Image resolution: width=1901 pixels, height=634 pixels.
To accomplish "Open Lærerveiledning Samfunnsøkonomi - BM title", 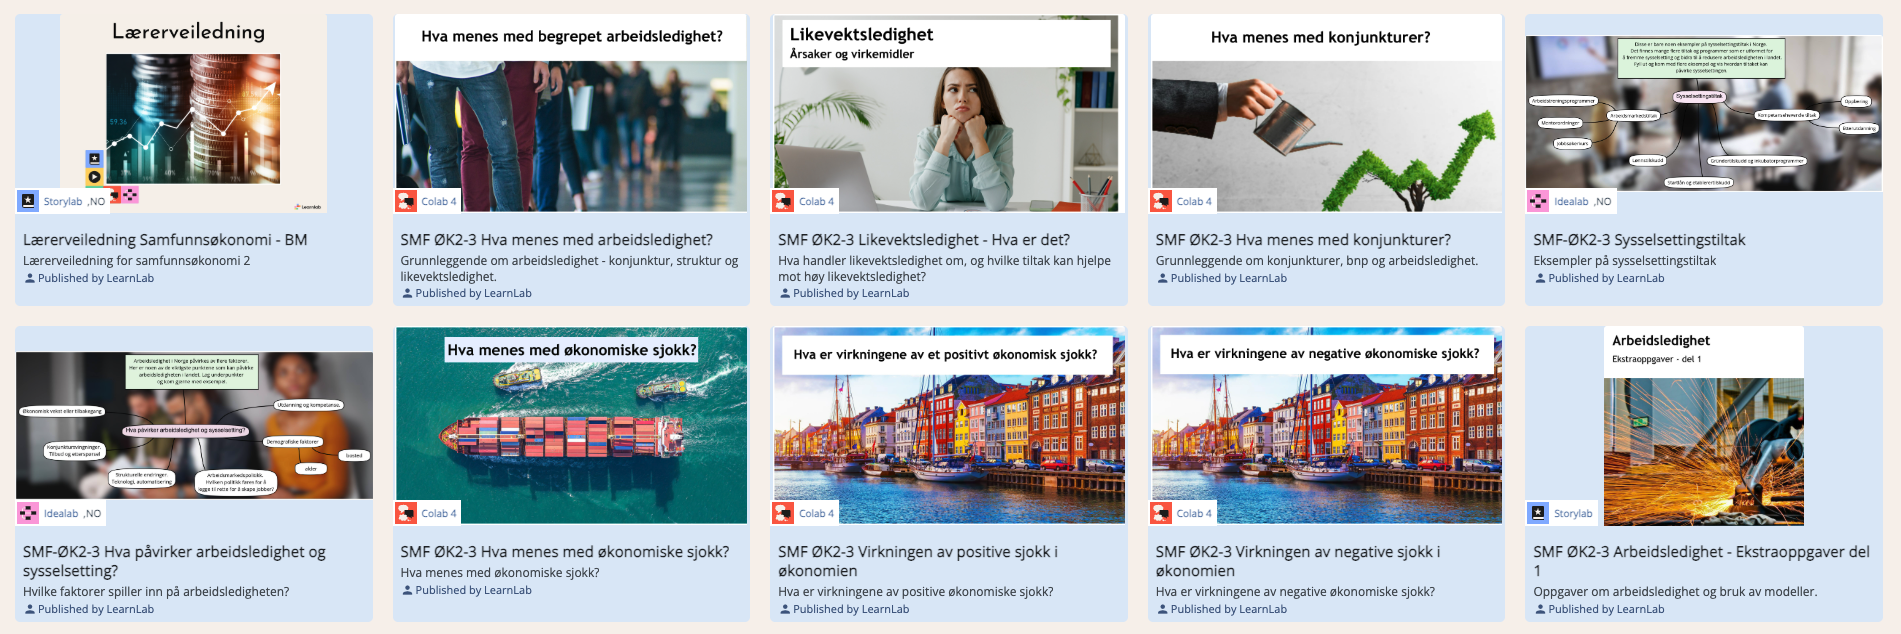I will 165,240.
